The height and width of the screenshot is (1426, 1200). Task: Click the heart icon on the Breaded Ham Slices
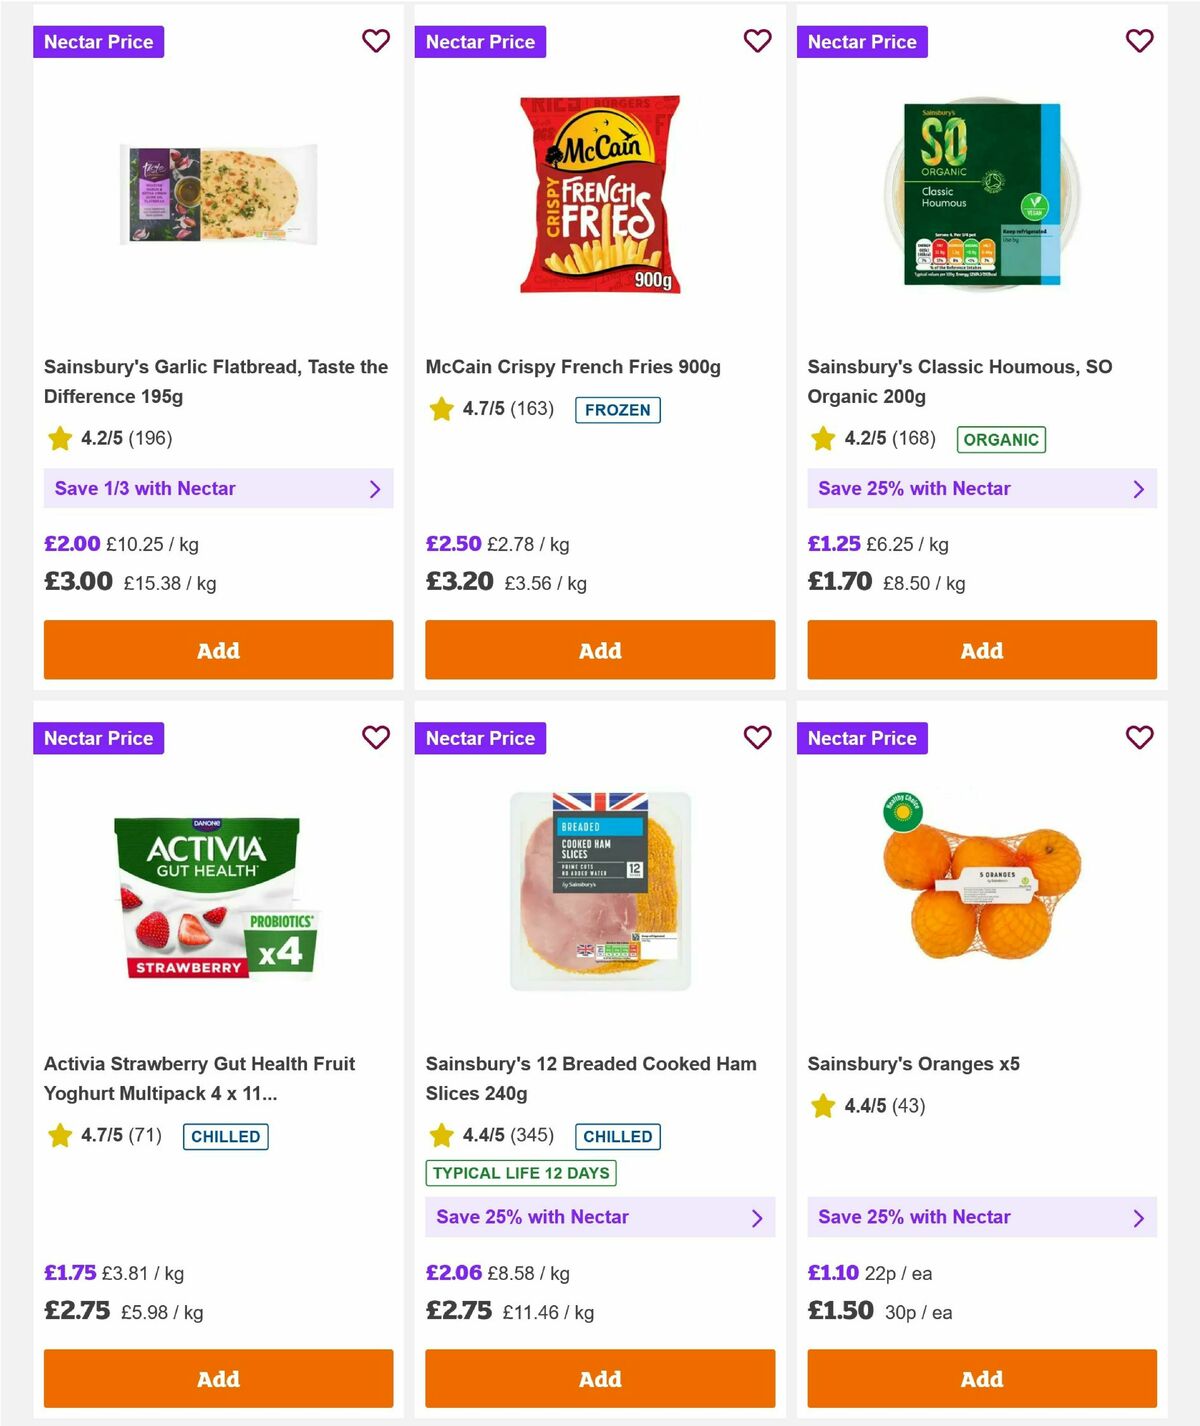(758, 738)
